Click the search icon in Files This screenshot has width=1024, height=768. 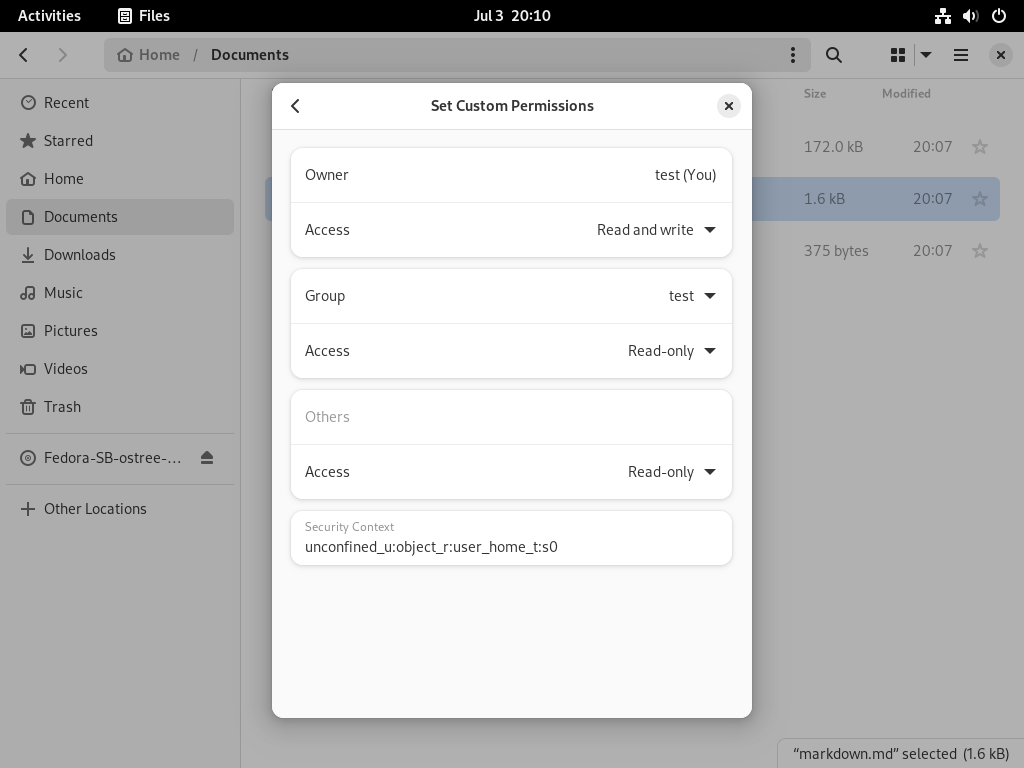833,55
